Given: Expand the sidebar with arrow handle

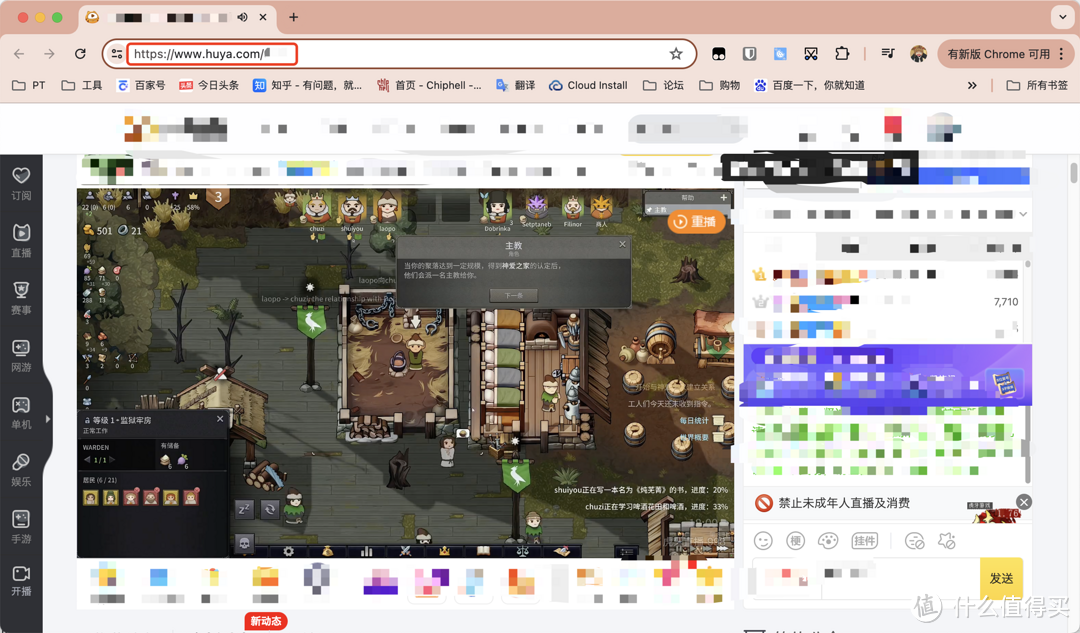Looking at the screenshot, I should pos(48,419).
